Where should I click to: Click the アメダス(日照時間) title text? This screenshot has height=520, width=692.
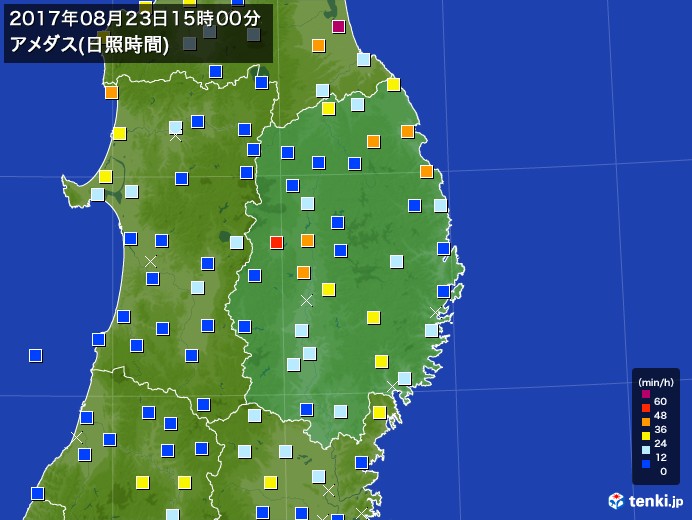tap(89, 45)
